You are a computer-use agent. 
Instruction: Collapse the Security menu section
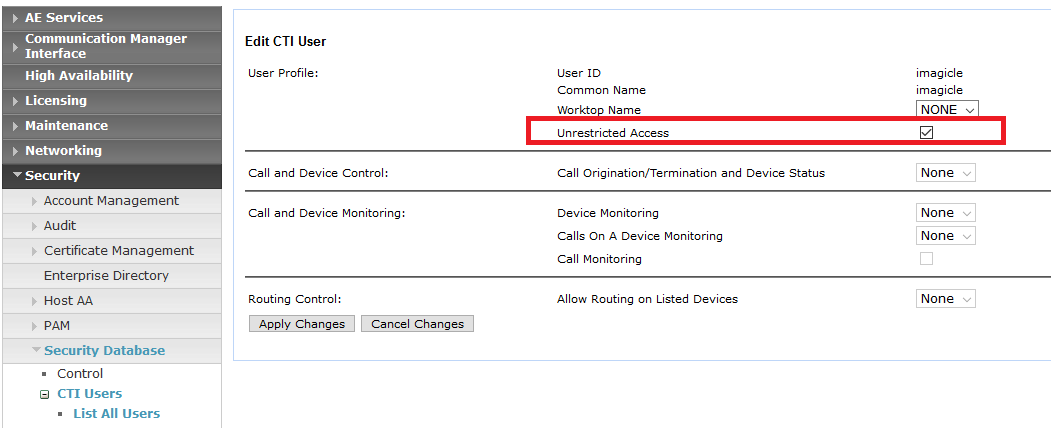(x=52, y=176)
